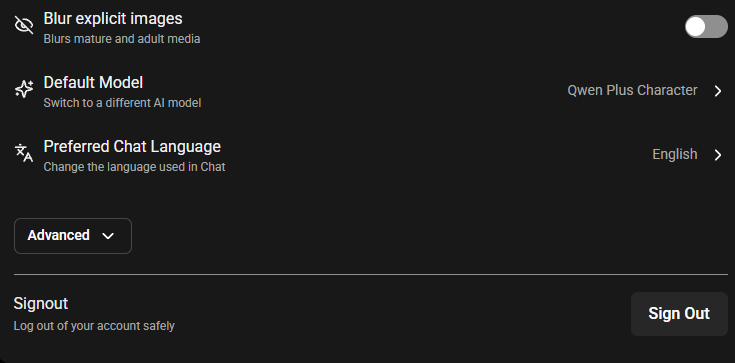Click 'Blurs mature and adult media' description
This screenshot has width=735, height=363.
[122, 39]
